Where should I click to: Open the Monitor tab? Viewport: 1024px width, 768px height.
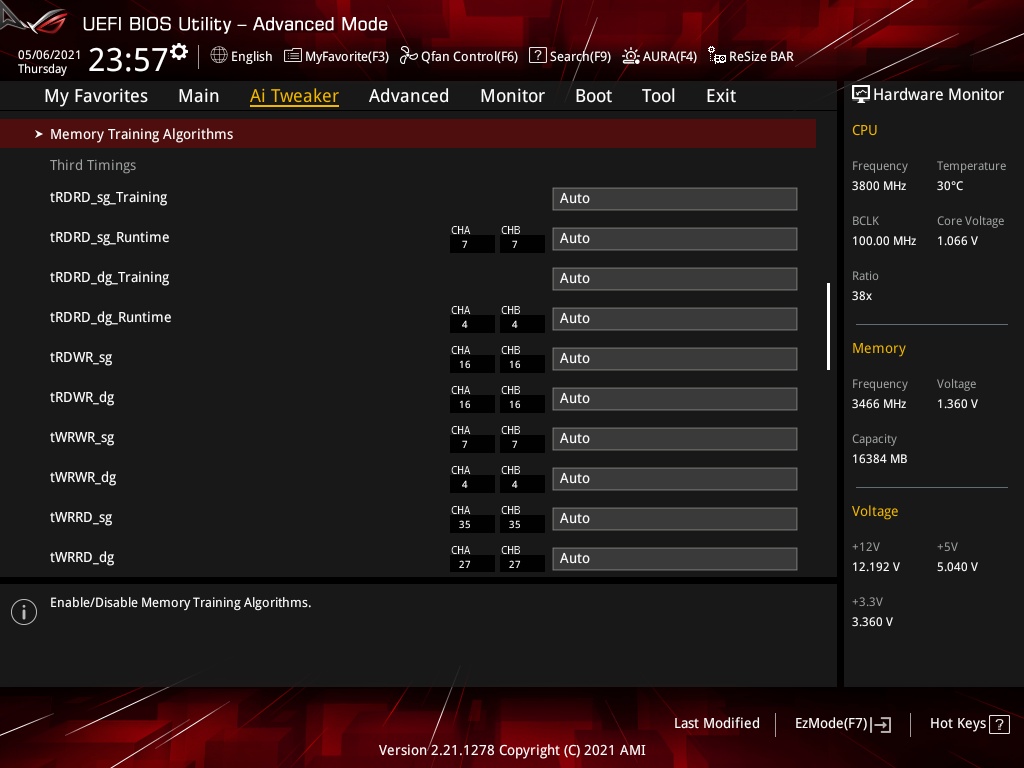[x=512, y=96]
